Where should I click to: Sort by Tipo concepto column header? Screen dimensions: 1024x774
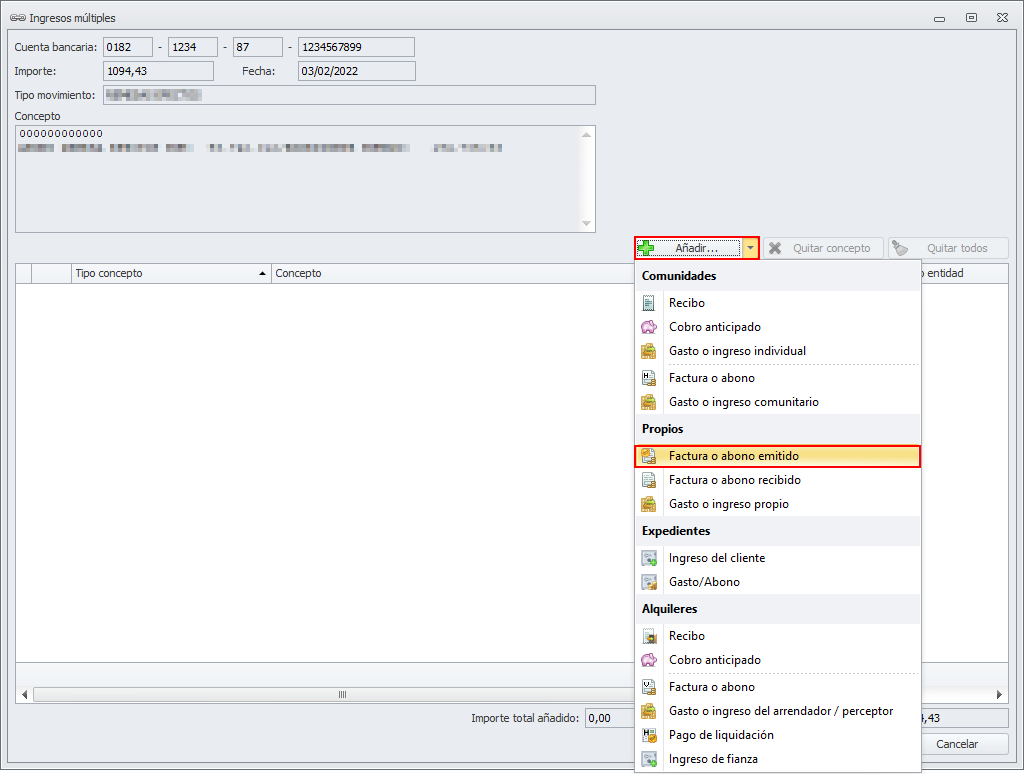tap(171, 274)
